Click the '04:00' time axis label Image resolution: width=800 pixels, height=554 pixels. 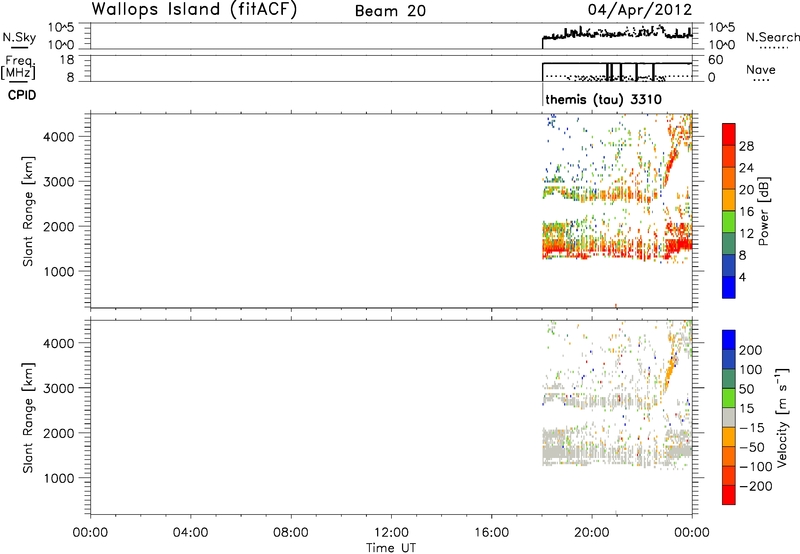(x=191, y=533)
